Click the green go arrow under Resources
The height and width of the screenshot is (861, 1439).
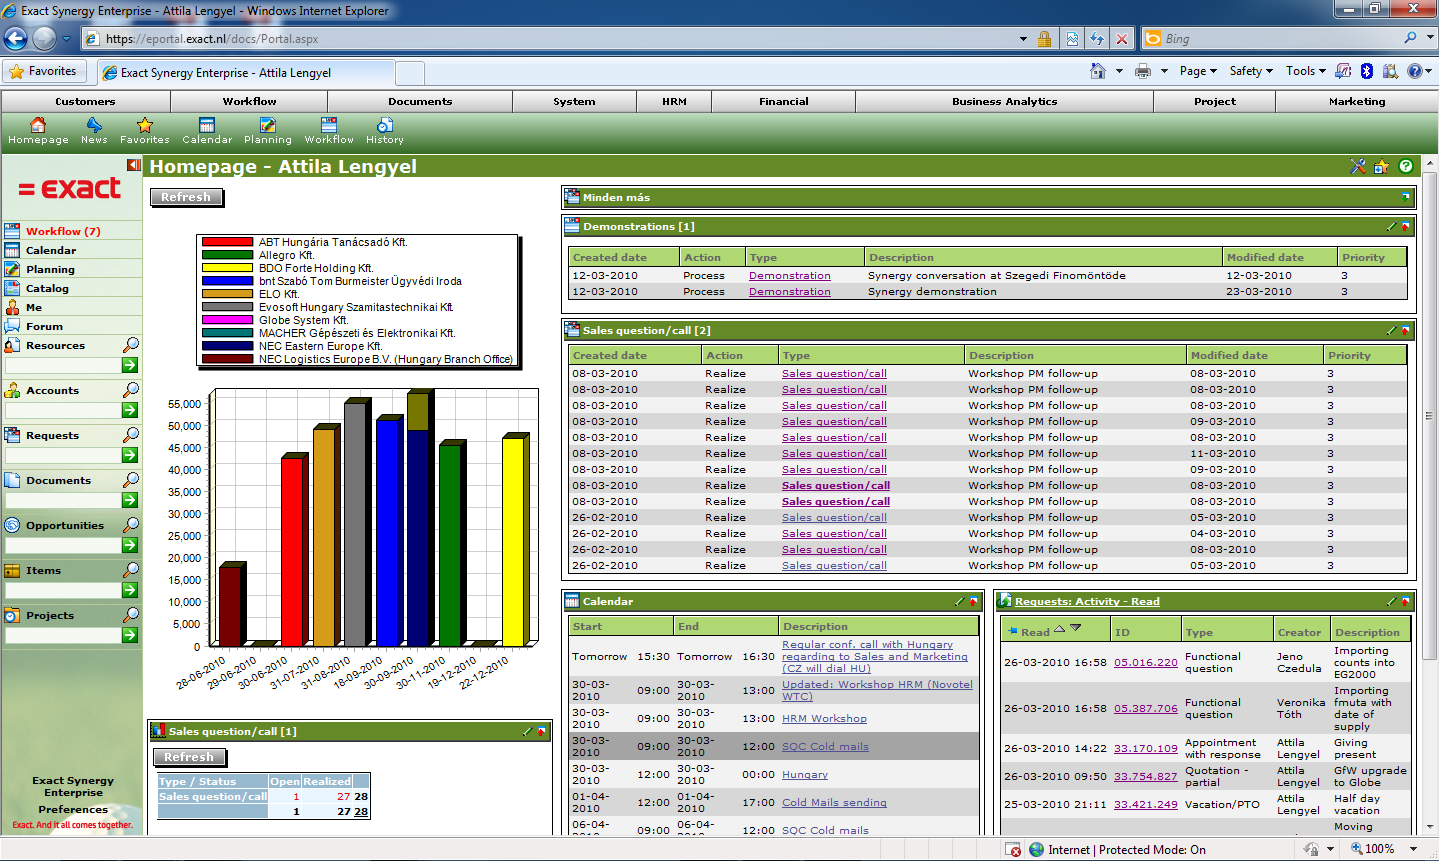[x=130, y=365]
